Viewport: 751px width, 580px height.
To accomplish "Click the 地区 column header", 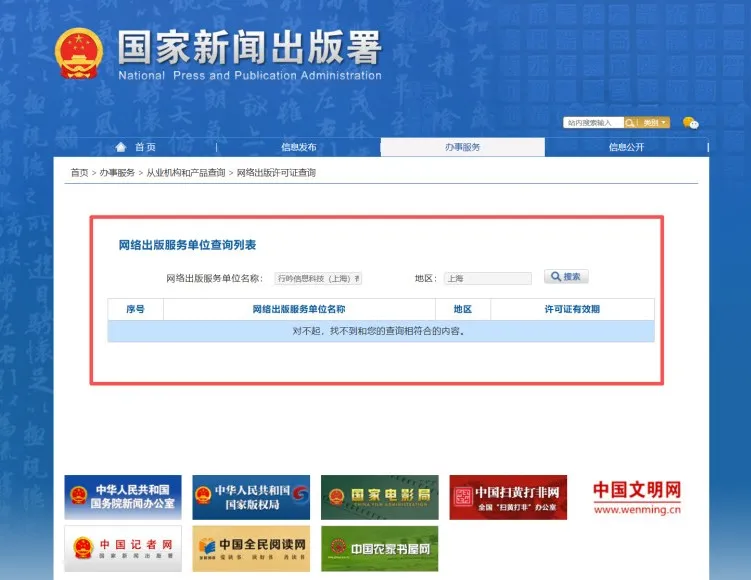I will pos(463,309).
